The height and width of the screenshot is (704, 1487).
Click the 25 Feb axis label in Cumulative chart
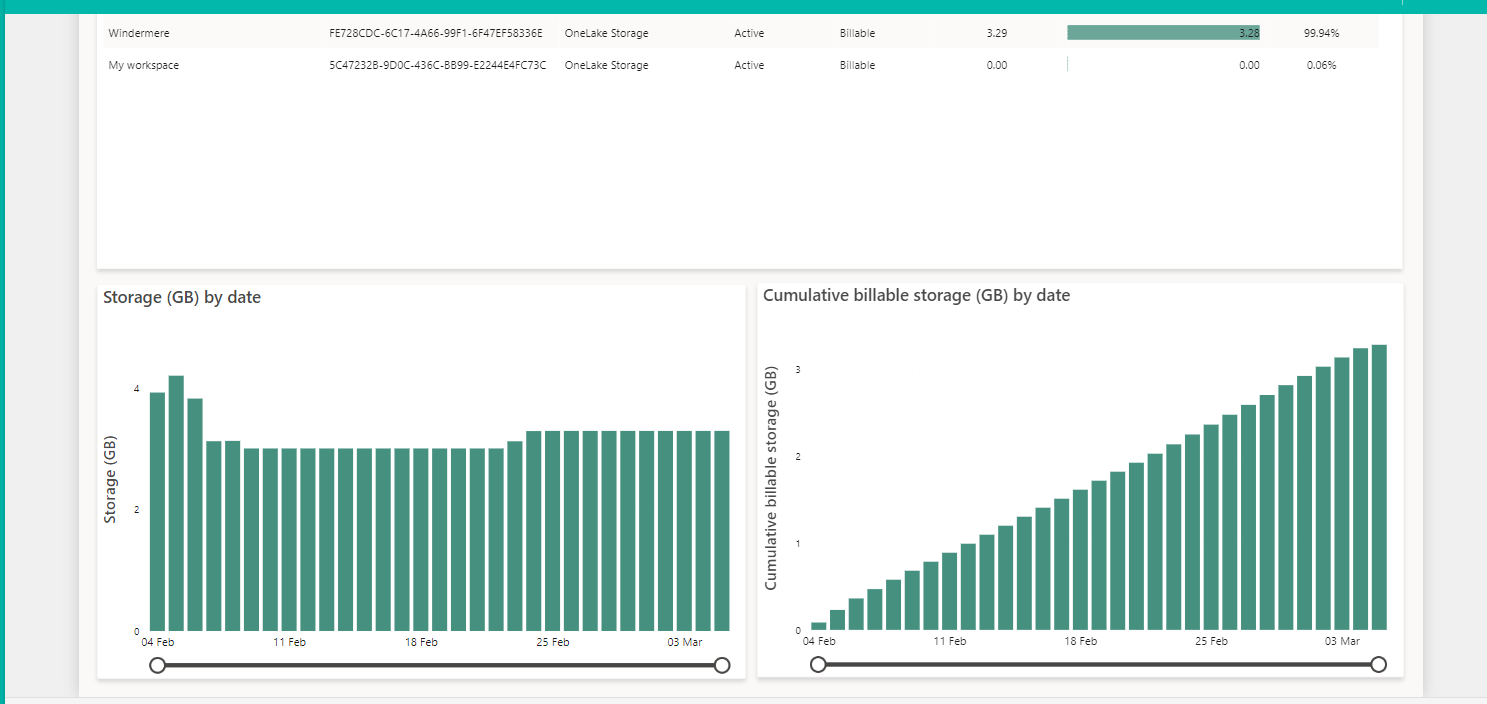pyautogui.click(x=1211, y=641)
